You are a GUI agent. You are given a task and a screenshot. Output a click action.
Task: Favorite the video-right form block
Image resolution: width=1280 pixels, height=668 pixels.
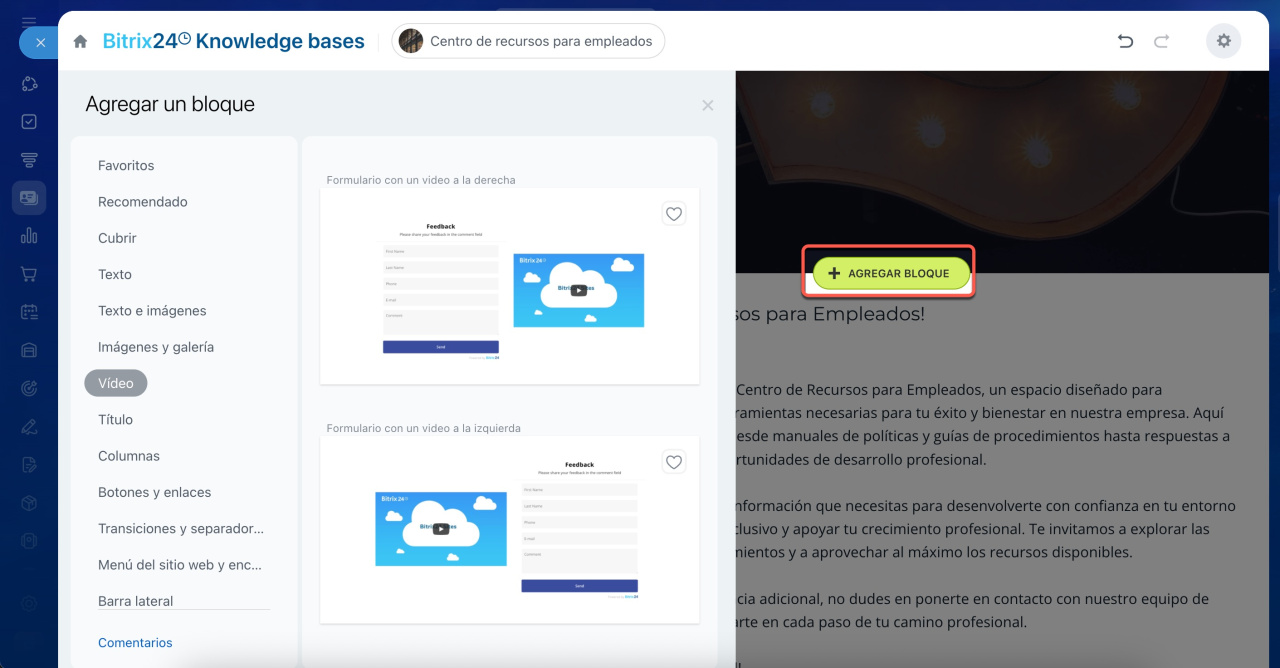[x=674, y=214]
